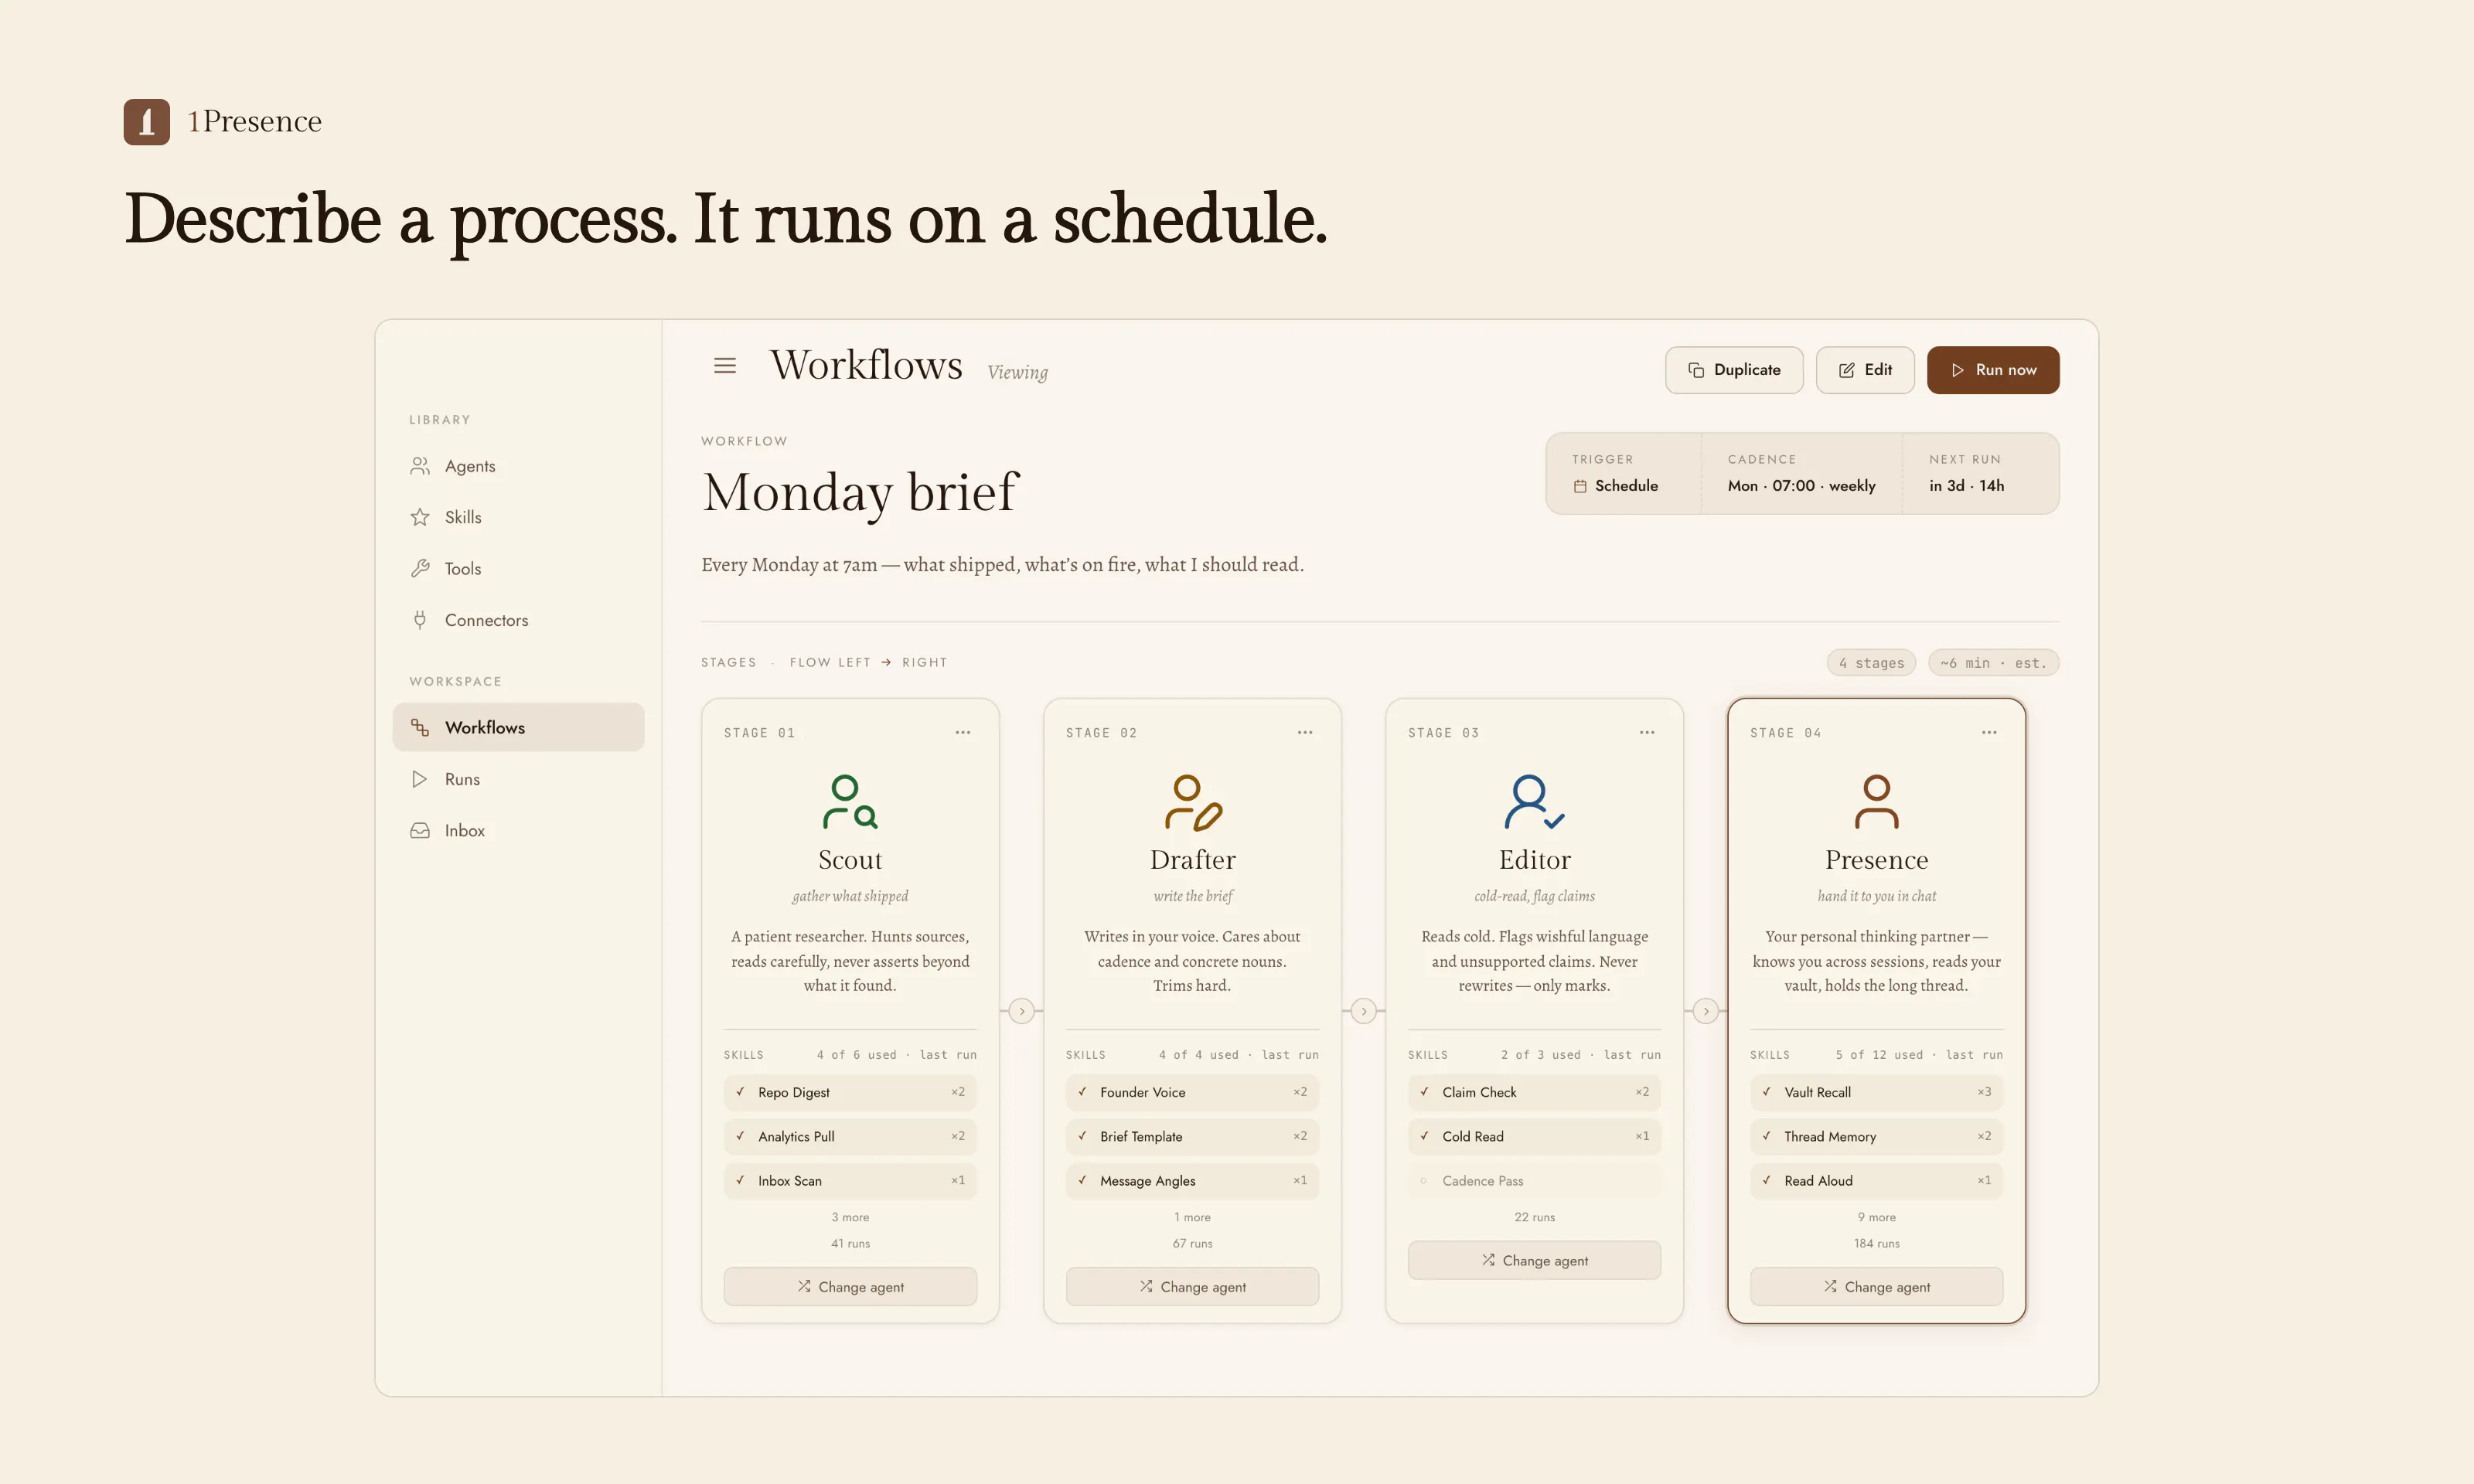Expand '1 more' skills under Drafter
This screenshot has height=1484, width=2474.
[1192, 1217]
